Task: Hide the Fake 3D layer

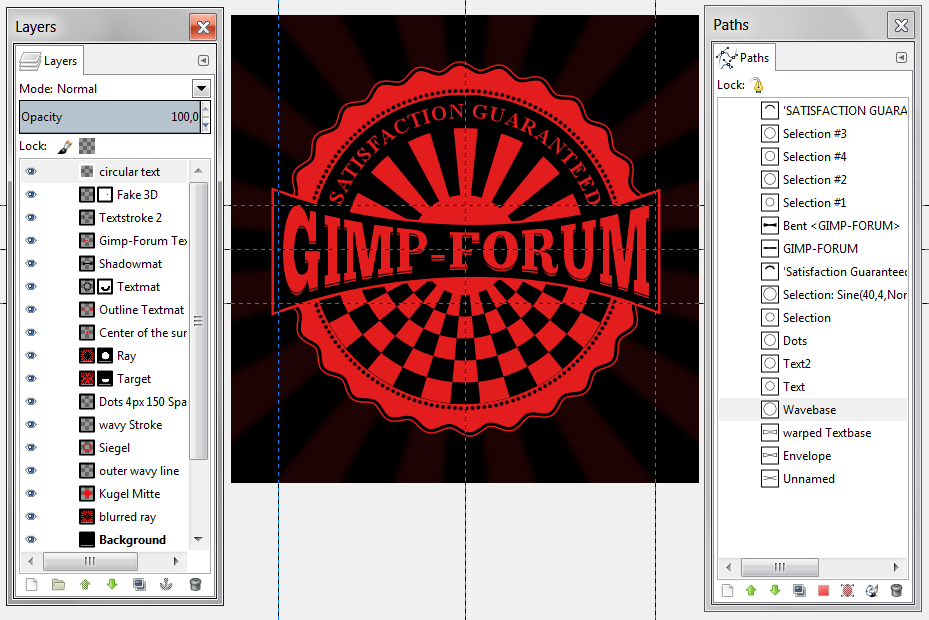Action: (31, 194)
